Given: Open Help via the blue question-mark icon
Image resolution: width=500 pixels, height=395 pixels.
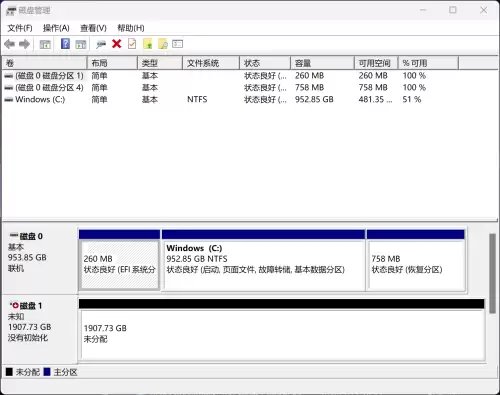Looking at the screenshot, I should click(65, 44).
